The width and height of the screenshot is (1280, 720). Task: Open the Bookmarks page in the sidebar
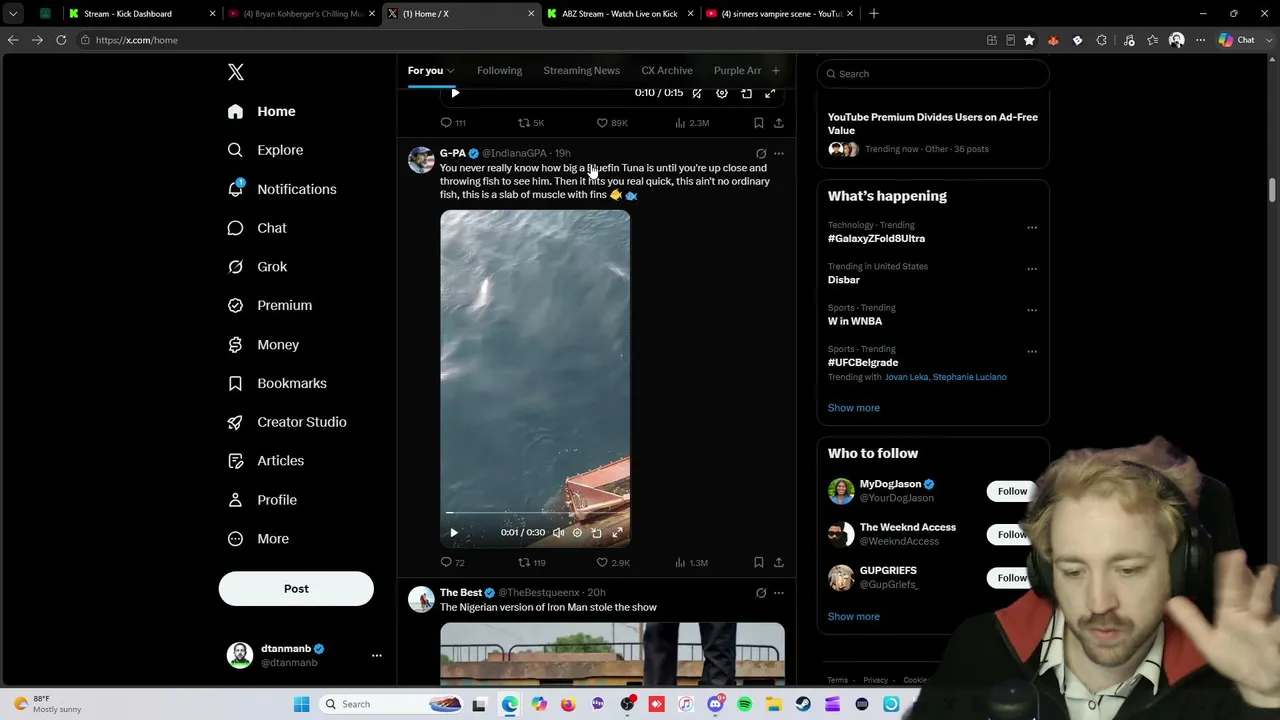pos(277,383)
